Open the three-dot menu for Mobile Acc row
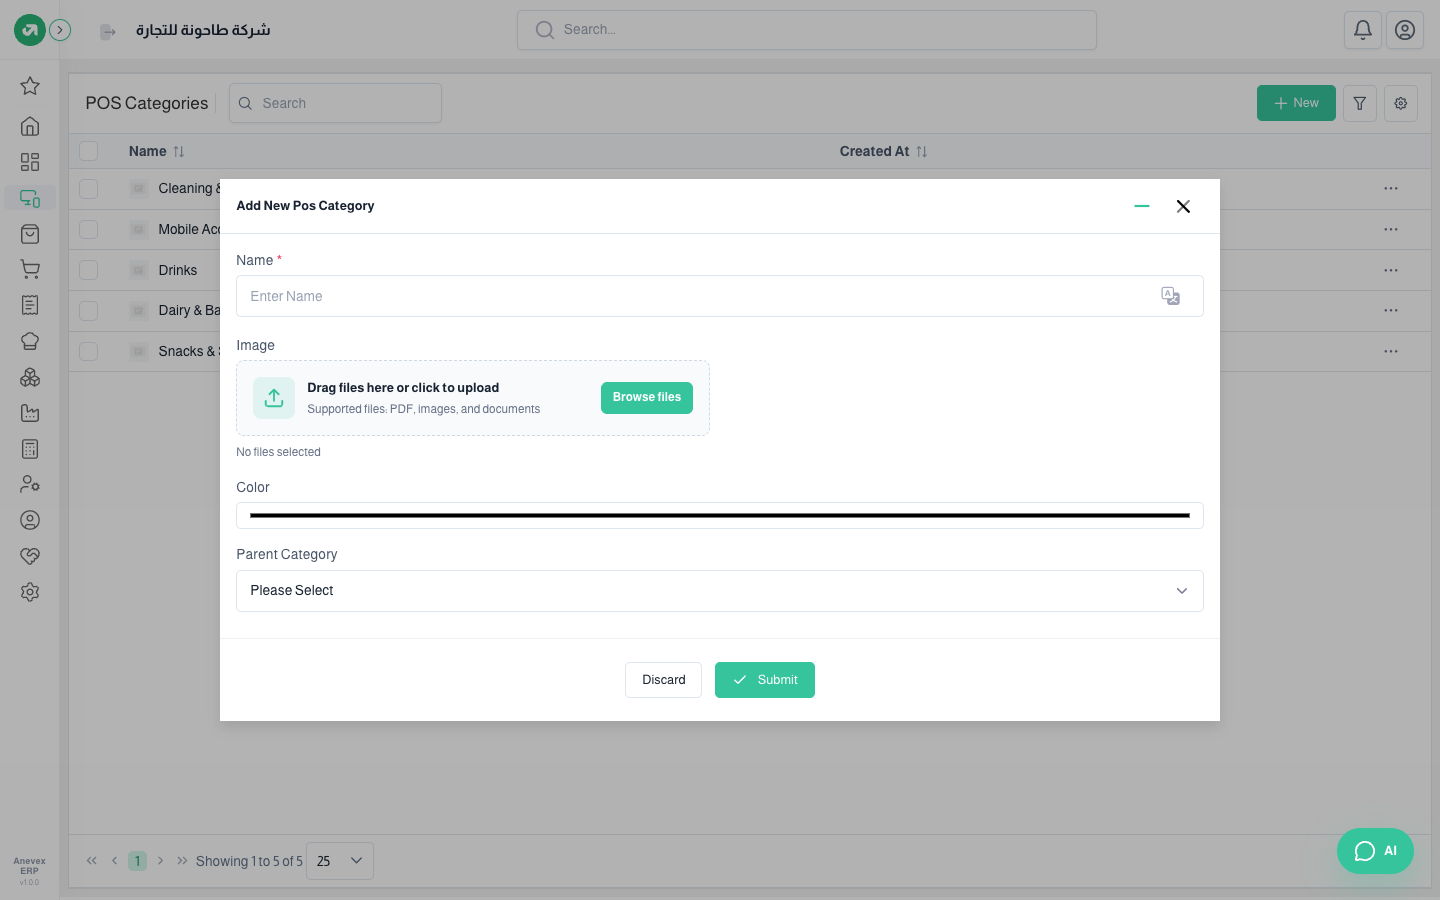Screen dimensions: 1440x900 click(x=1391, y=229)
